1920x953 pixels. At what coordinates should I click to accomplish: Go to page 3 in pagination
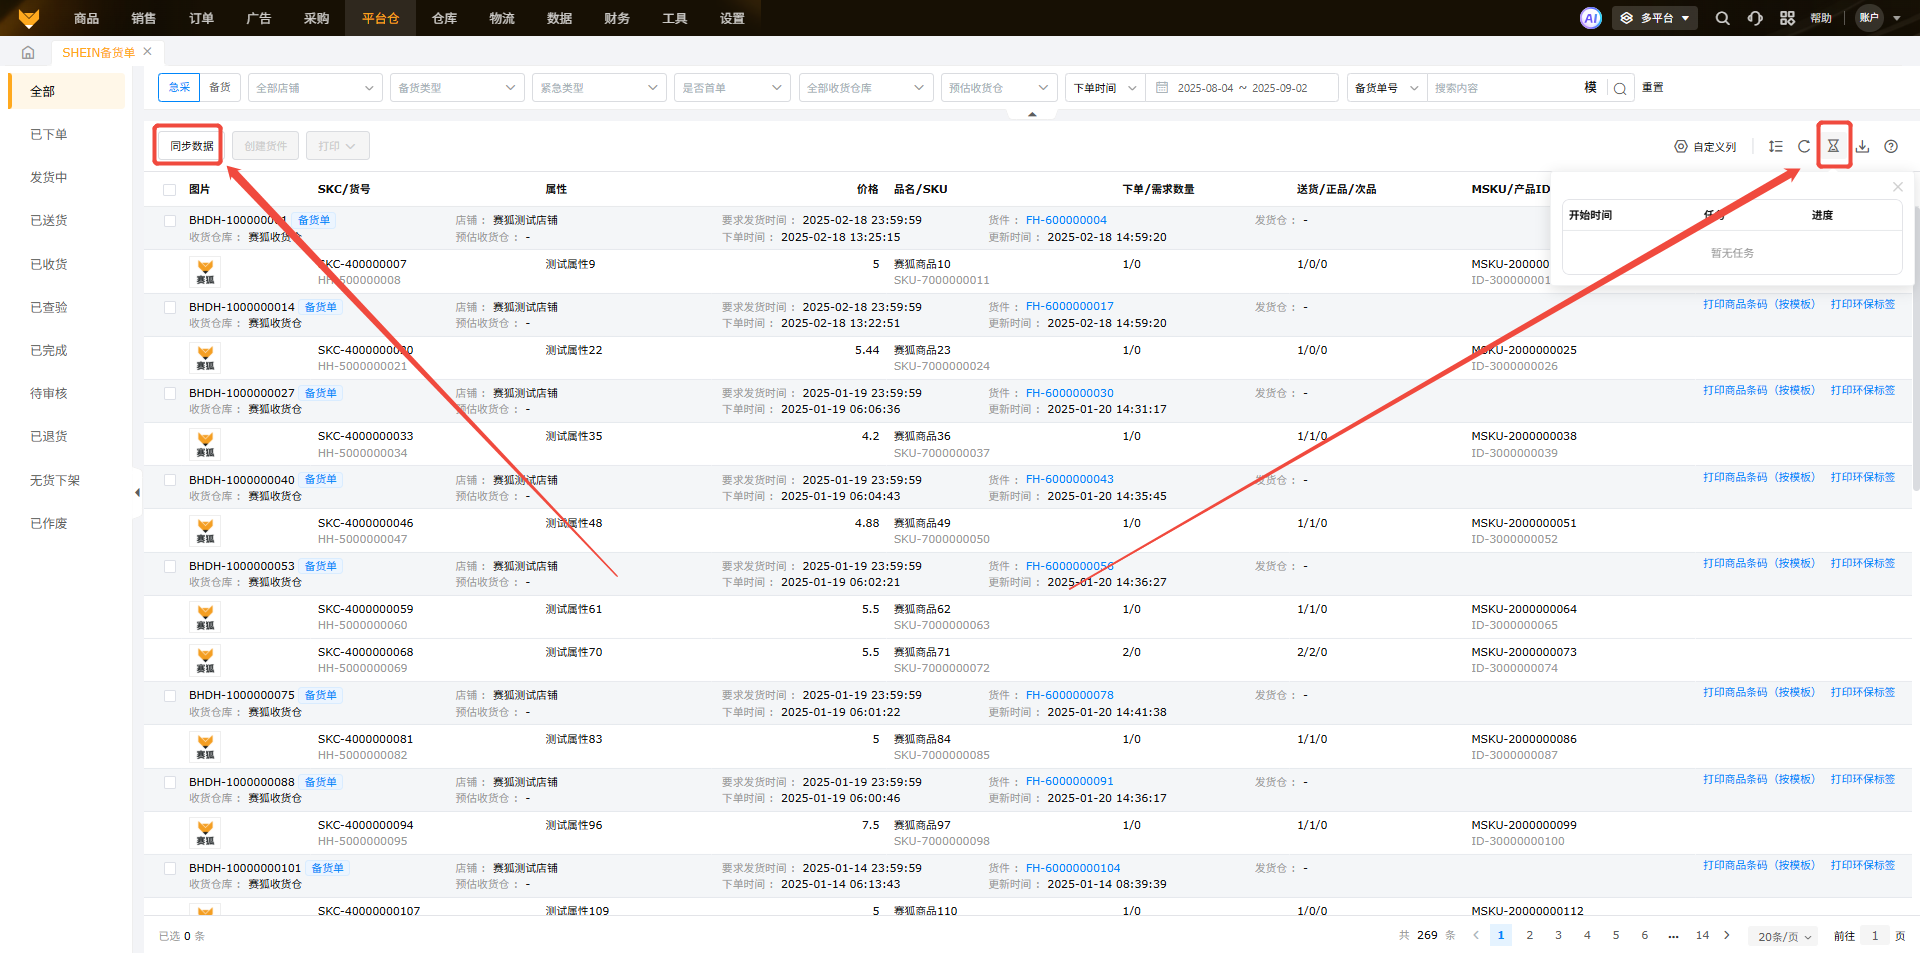pyautogui.click(x=1558, y=936)
